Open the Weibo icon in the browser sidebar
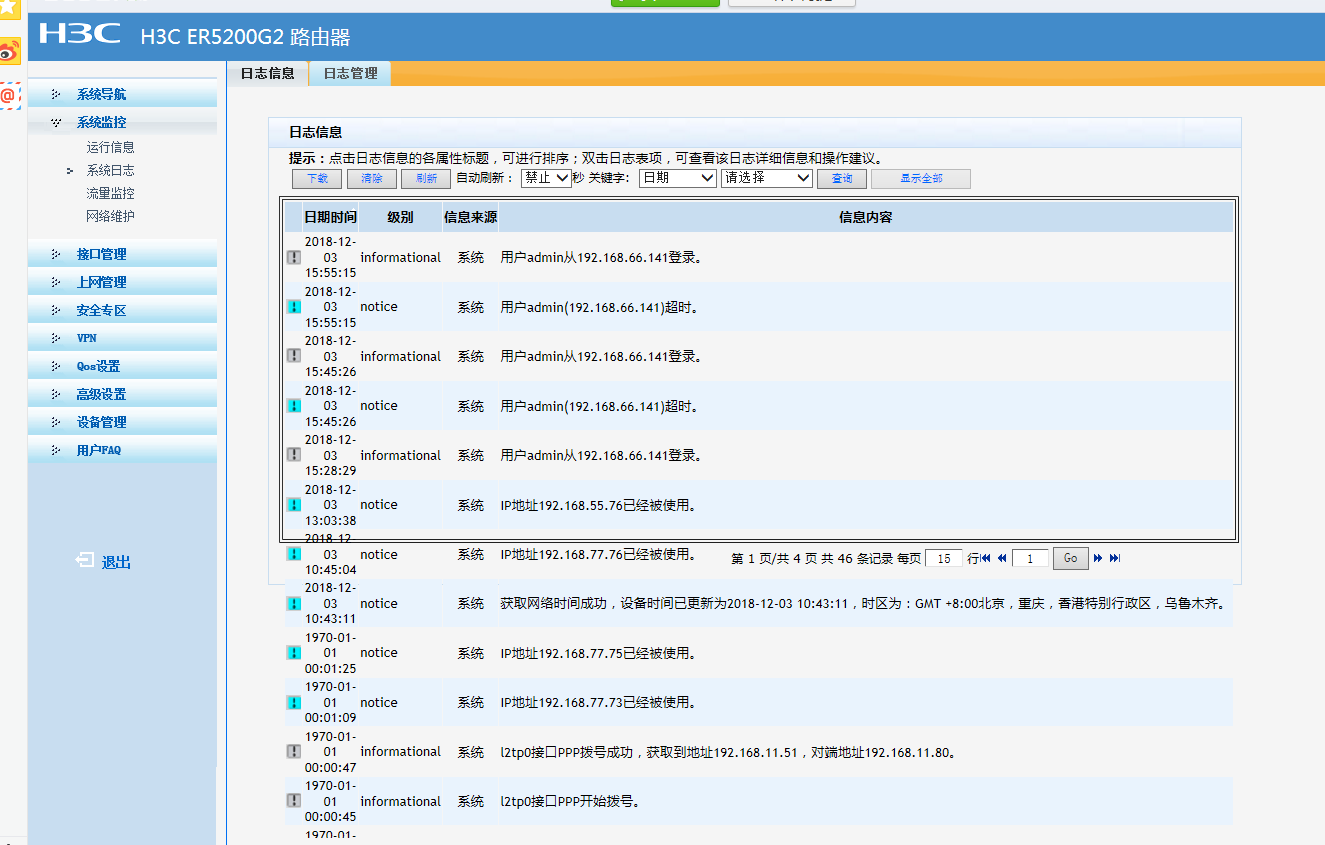The height and width of the screenshot is (845, 1325). [9, 52]
